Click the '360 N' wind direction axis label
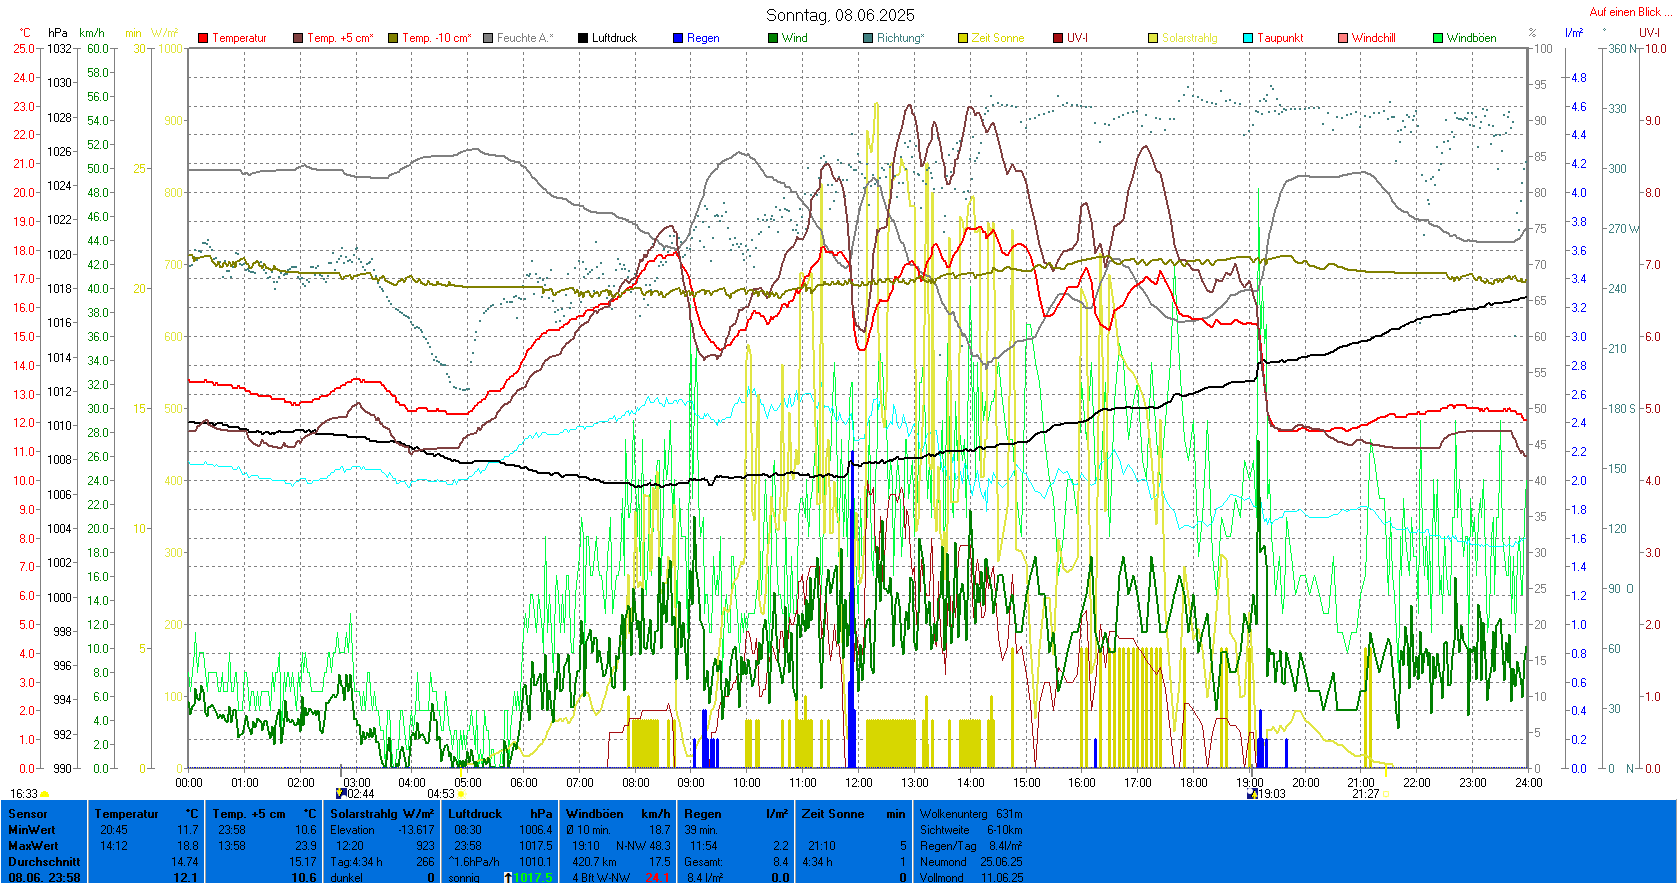This screenshot has height=883, width=1677. click(1622, 49)
